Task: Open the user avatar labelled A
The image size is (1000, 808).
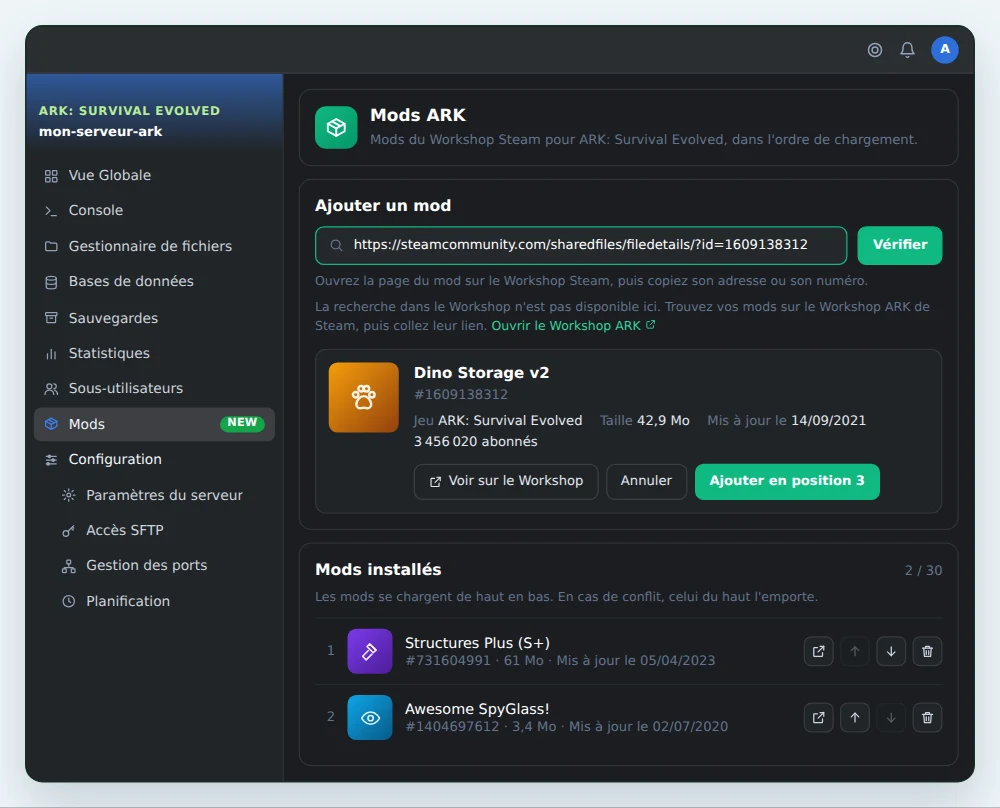Action: [x=945, y=50]
